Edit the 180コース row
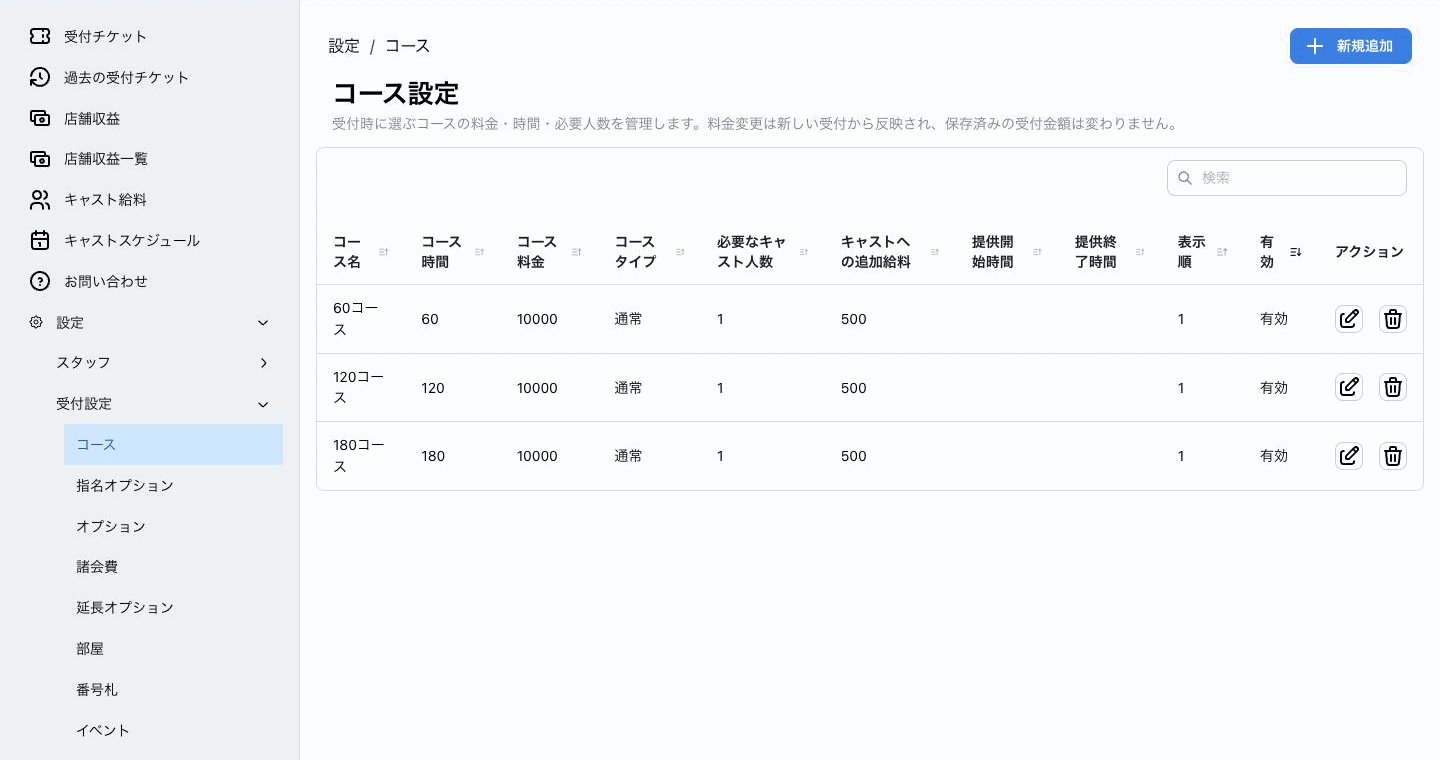1440x760 pixels. click(x=1349, y=456)
